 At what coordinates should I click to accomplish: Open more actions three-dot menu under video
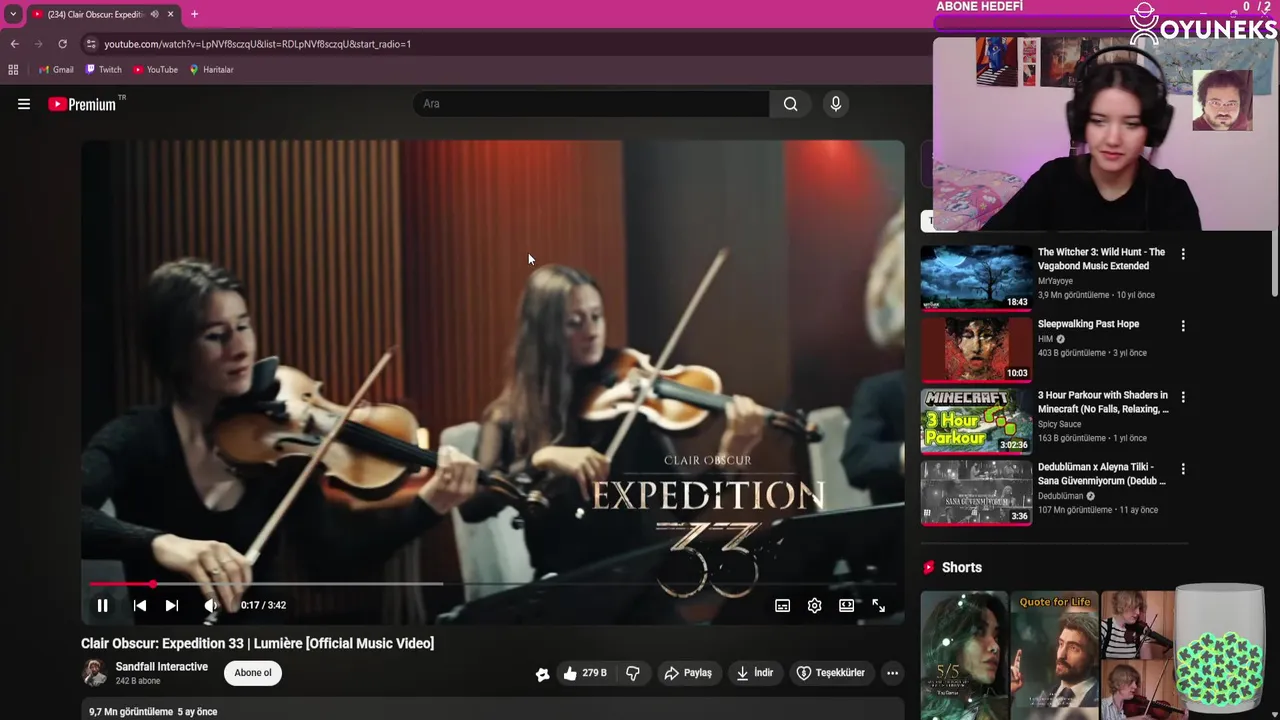point(892,673)
